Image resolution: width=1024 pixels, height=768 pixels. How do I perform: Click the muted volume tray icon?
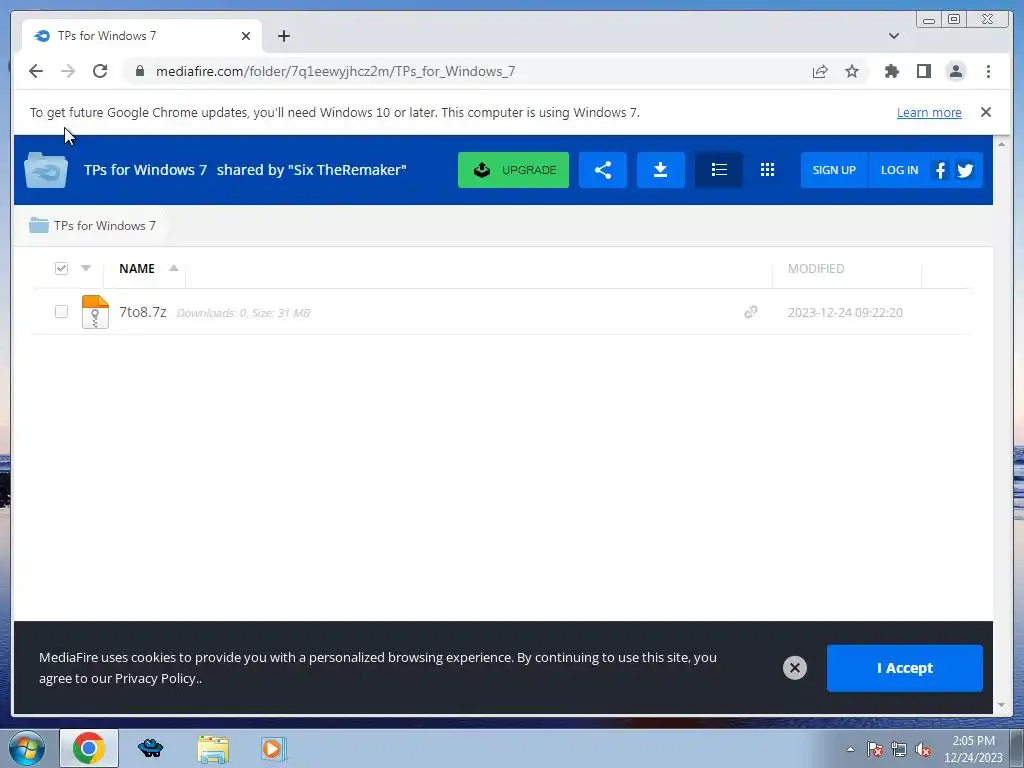tap(923, 750)
